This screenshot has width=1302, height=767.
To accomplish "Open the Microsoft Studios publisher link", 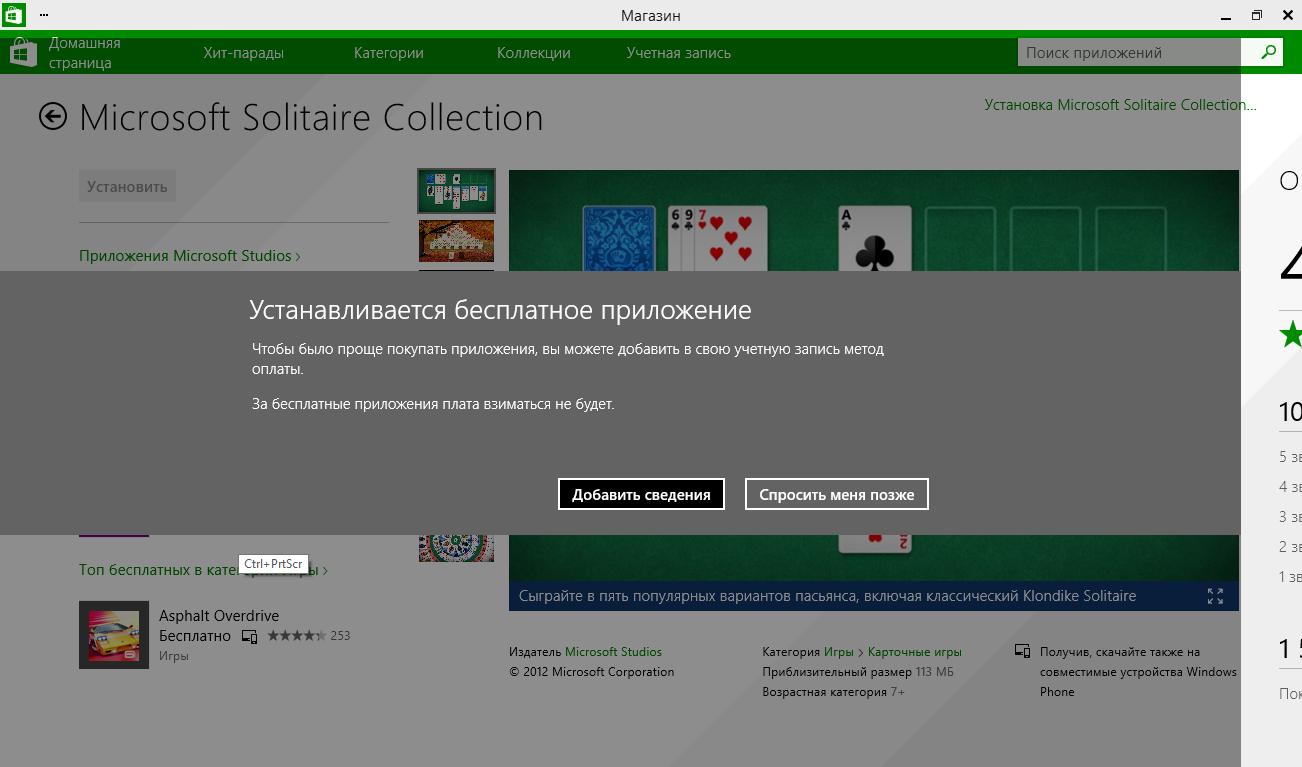I will (613, 652).
